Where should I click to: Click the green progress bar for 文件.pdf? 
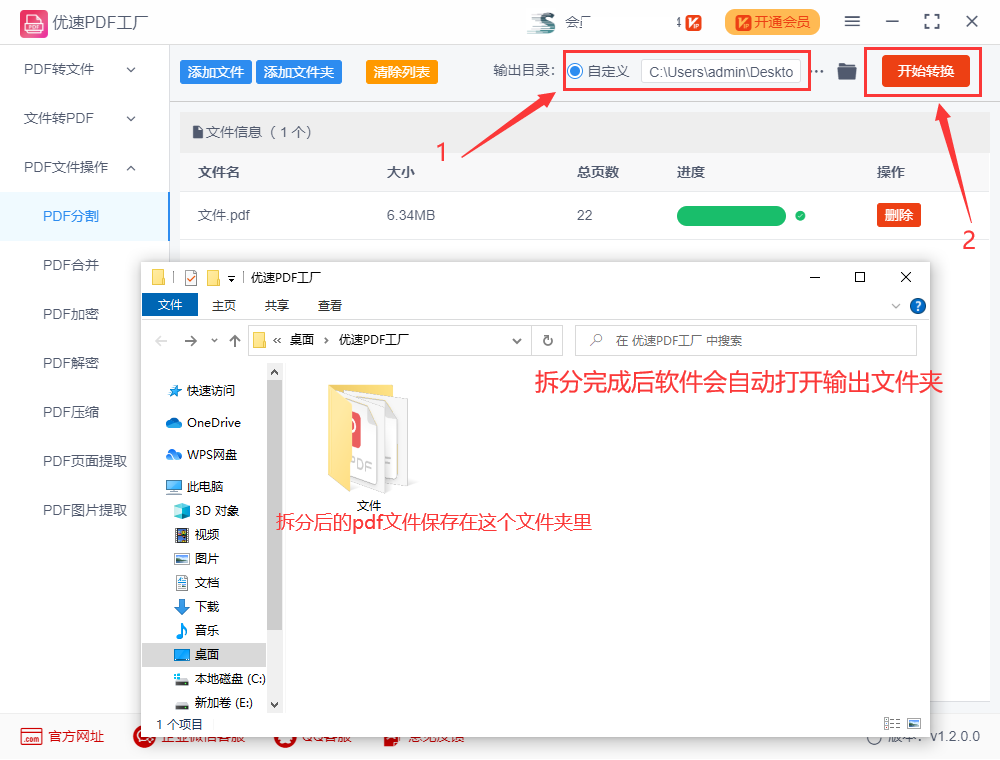click(731, 216)
